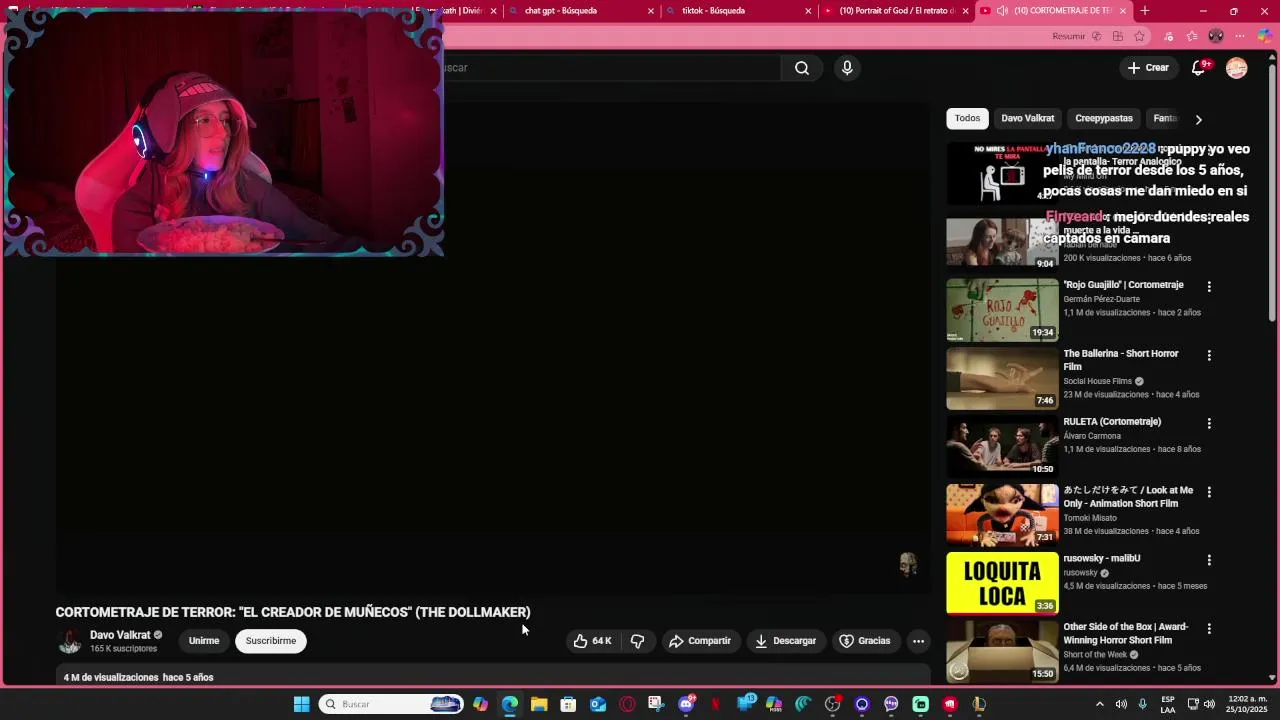The height and width of the screenshot is (720, 1280).
Task: Click the Gracias button
Action: coord(865,641)
